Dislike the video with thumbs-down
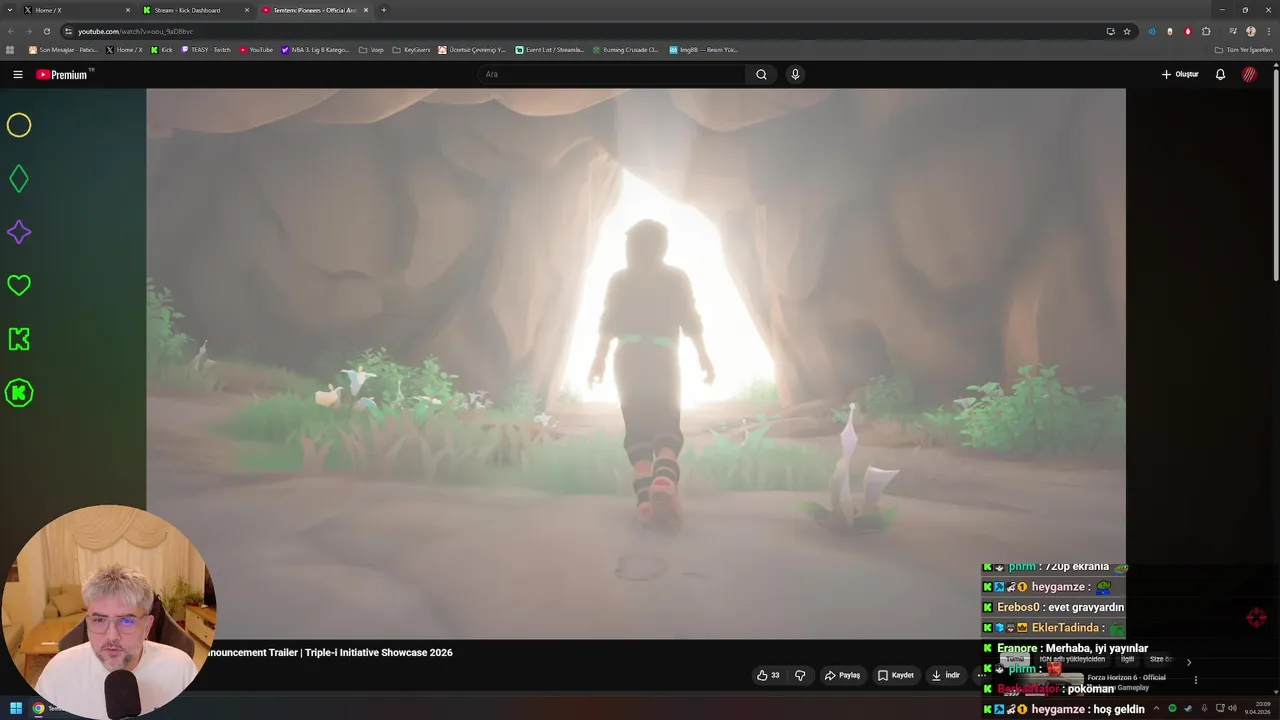Viewport: 1280px width, 720px height. (800, 675)
